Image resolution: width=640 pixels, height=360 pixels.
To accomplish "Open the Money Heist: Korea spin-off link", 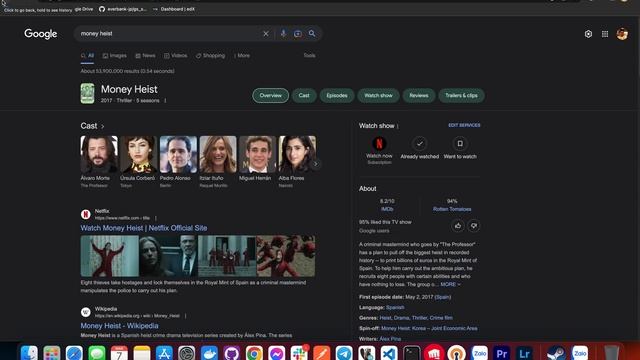I will point(429,328).
